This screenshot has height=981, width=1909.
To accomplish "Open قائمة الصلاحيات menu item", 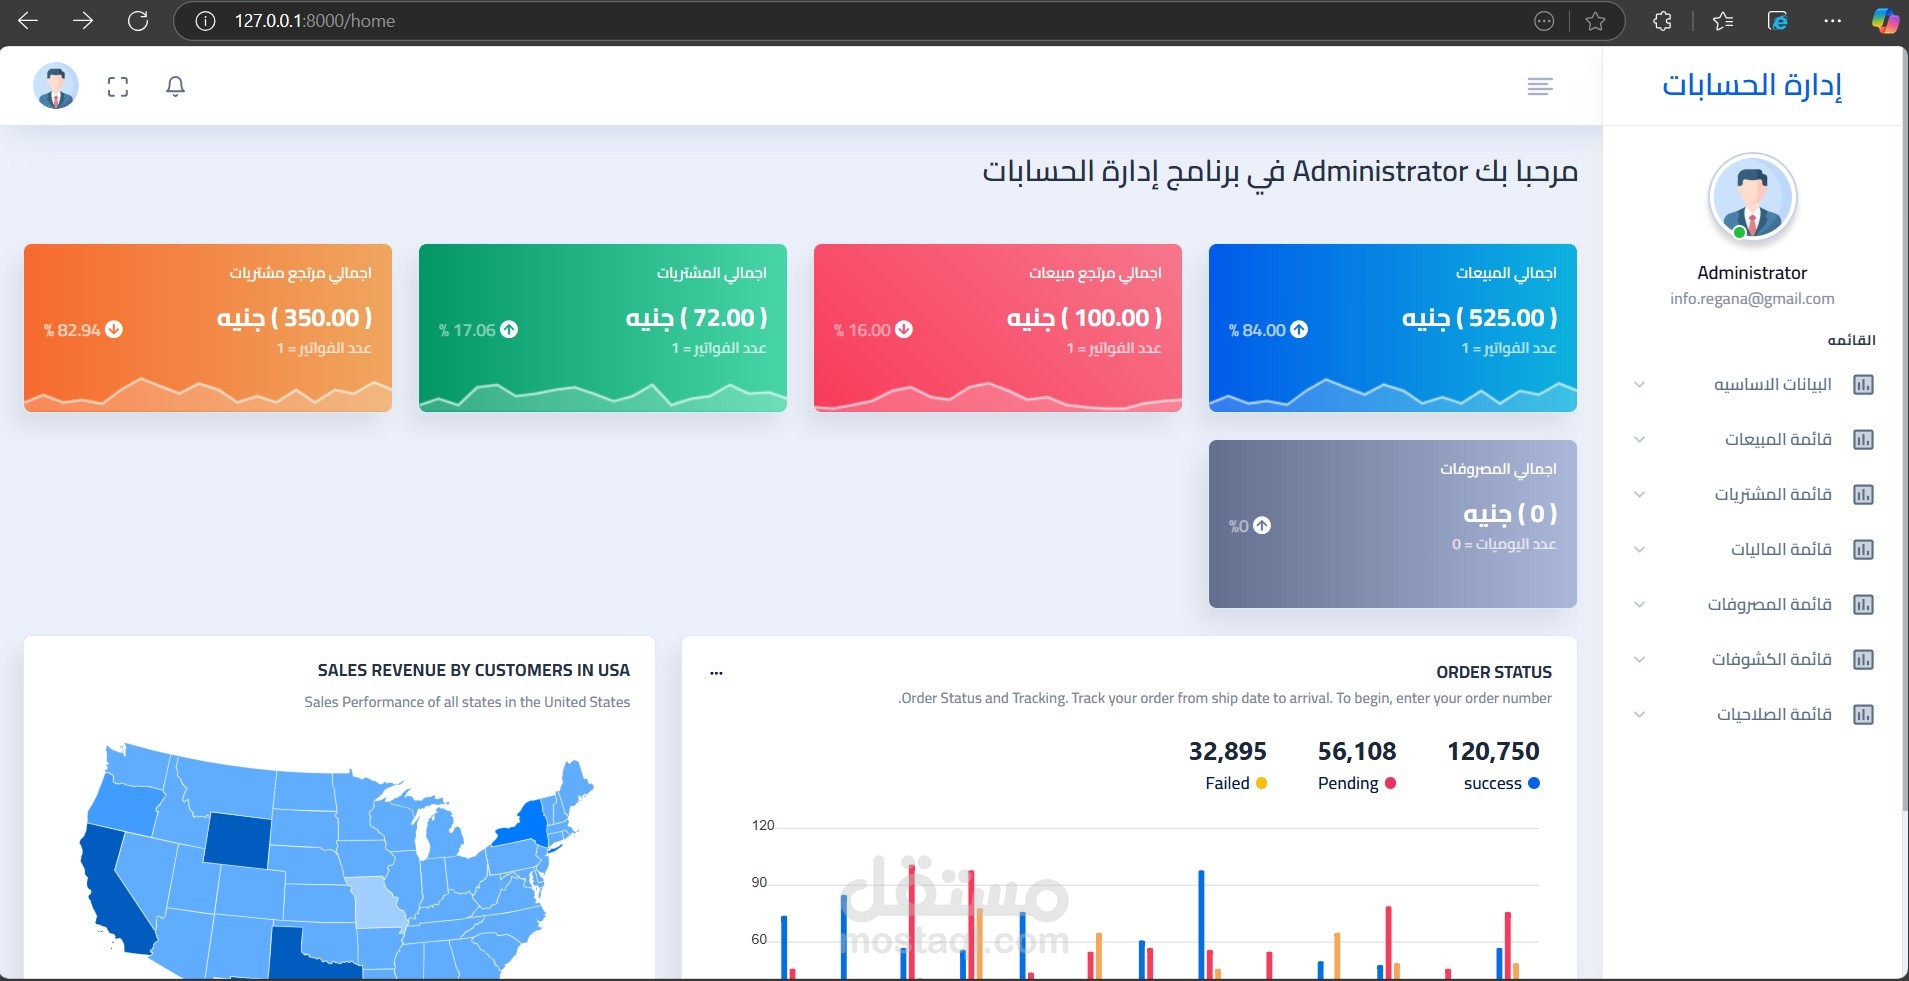I will 1752,714.
